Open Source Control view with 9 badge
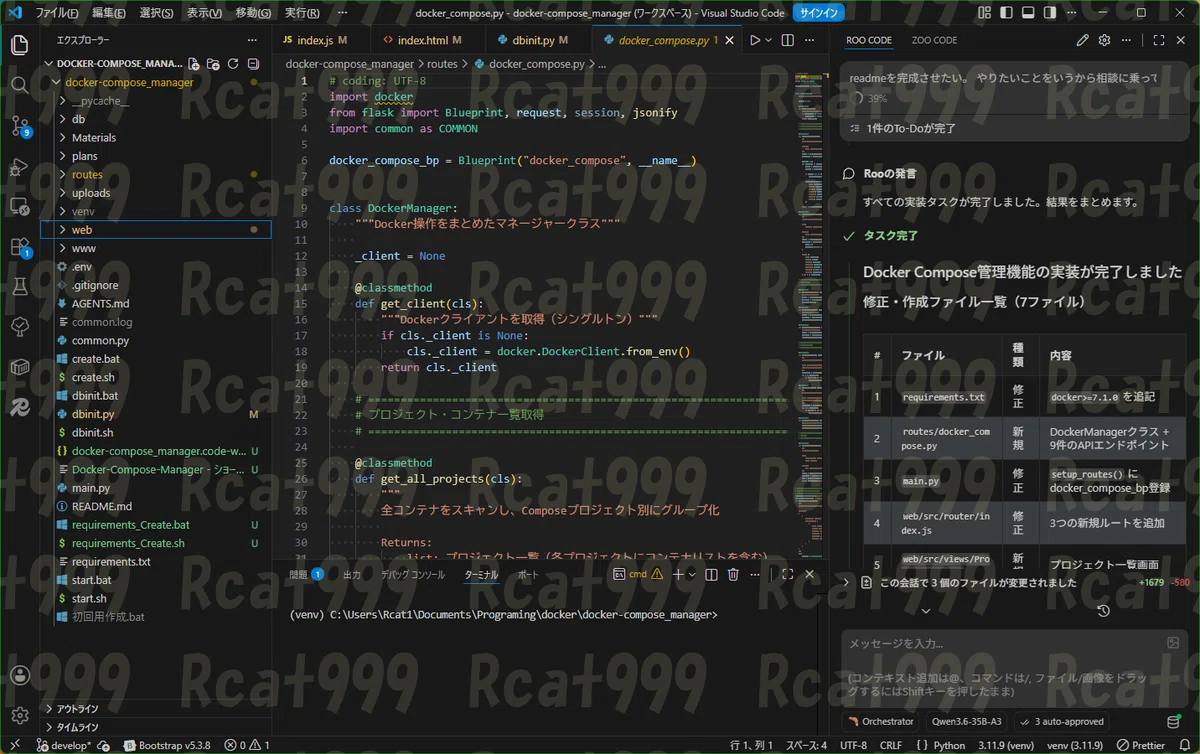This screenshot has height=754, width=1200. 19,126
